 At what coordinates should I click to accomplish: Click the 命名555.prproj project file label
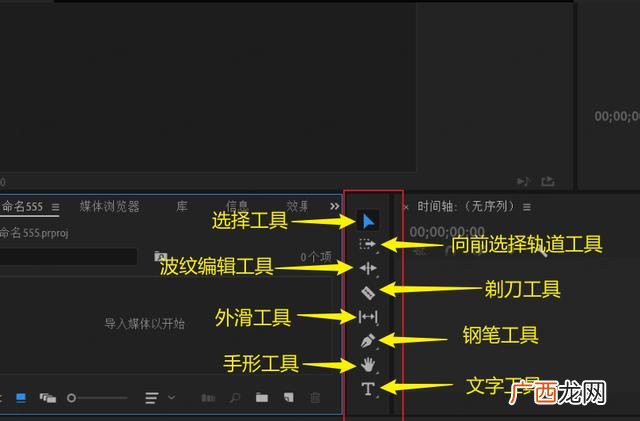point(34,233)
